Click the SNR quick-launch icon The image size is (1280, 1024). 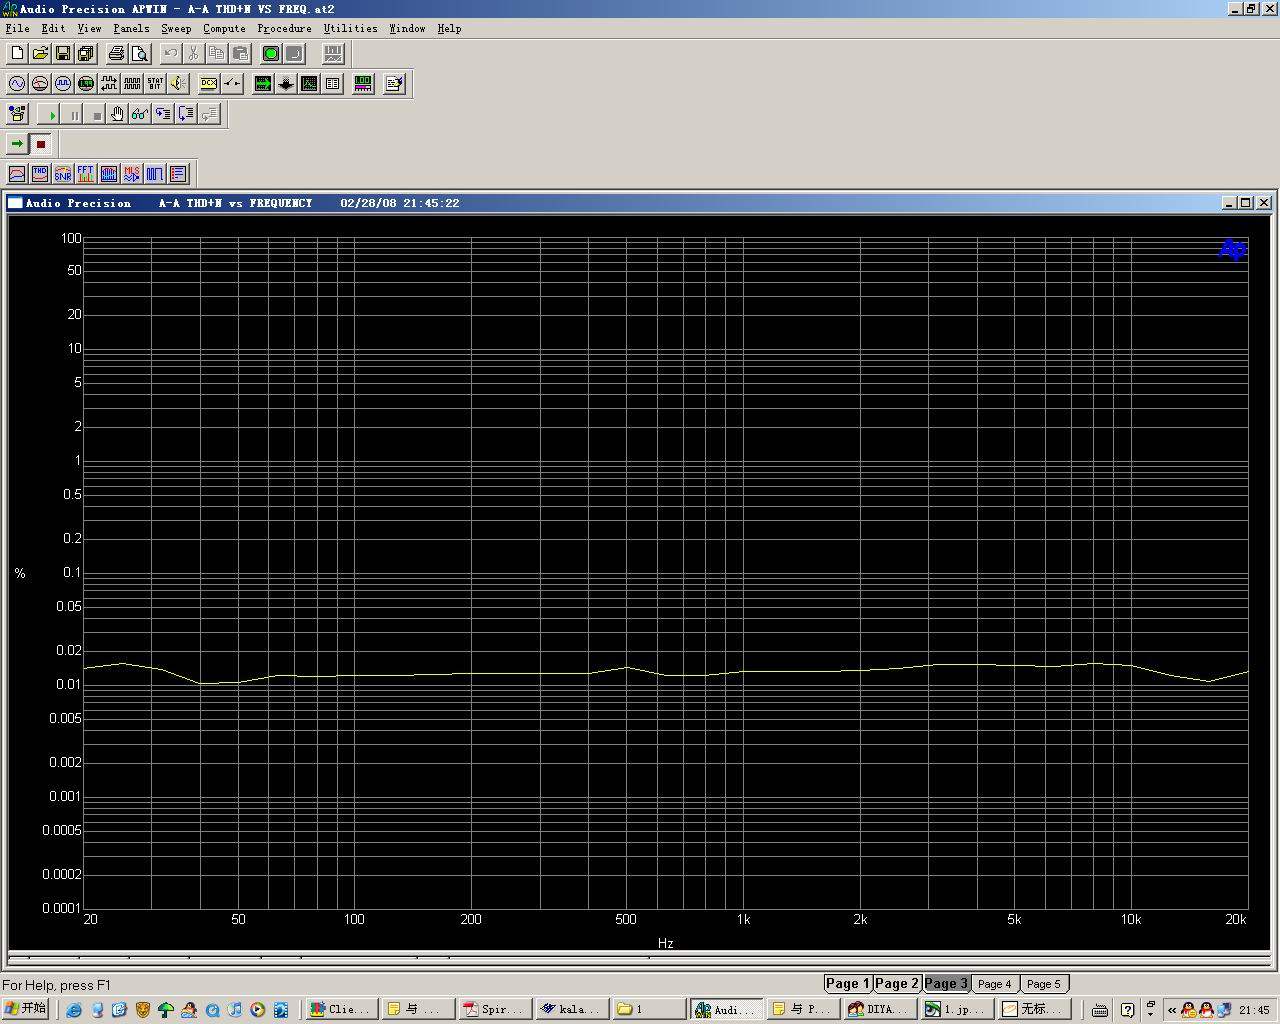click(x=63, y=174)
